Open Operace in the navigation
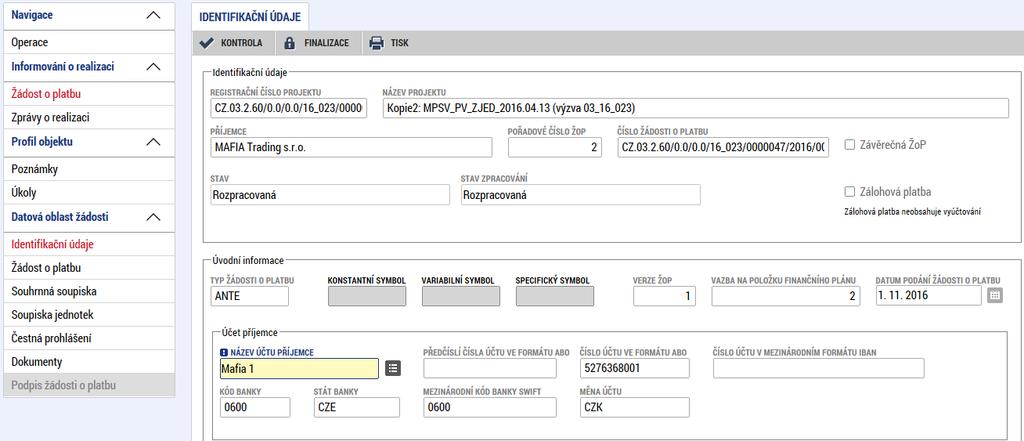Image resolution: width=1024 pixels, height=441 pixels. pos(89,42)
